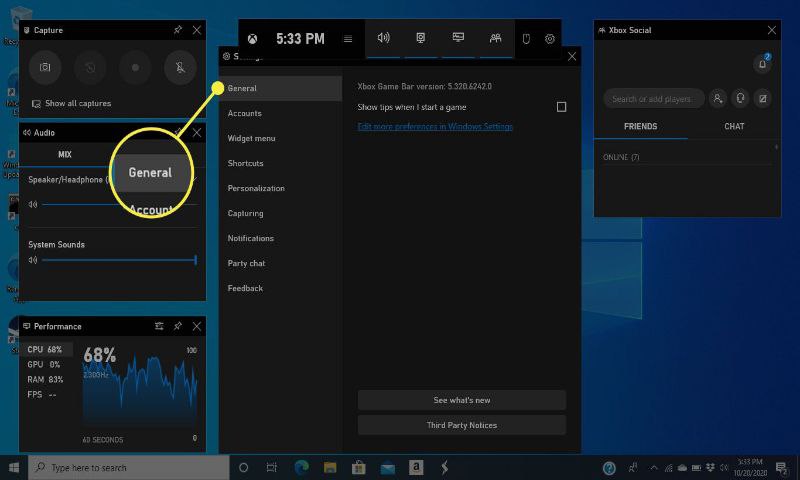Select RAM 83% metric
Image resolution: width=800 pixels, height=480 pixels.
46,380
